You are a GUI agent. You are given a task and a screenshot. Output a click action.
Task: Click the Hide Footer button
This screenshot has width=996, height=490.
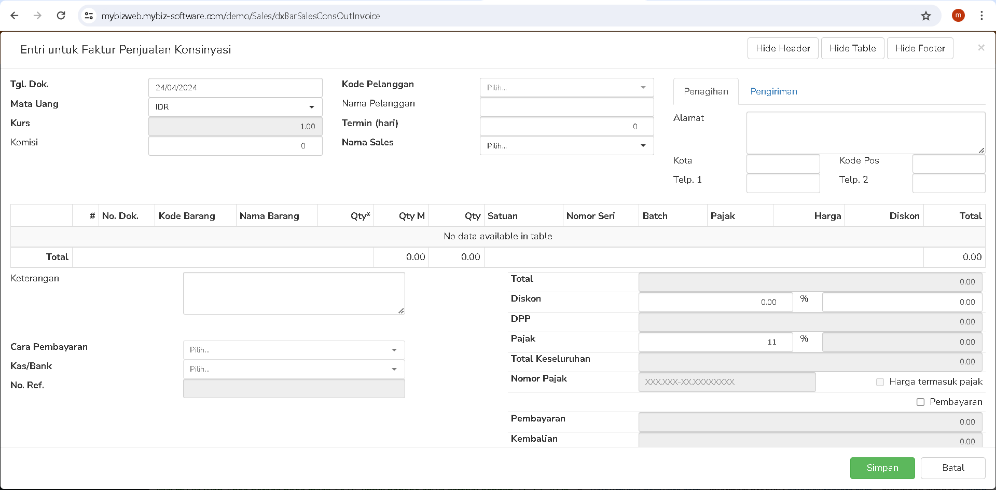coord(920,48)
